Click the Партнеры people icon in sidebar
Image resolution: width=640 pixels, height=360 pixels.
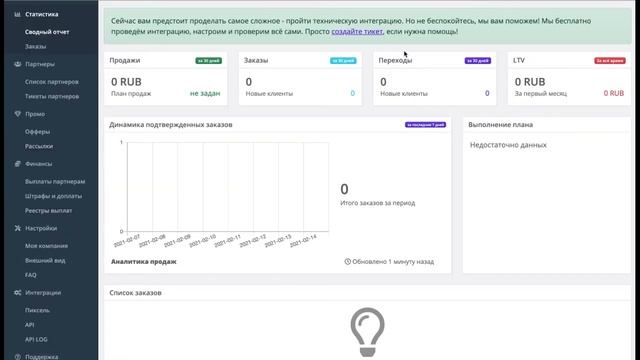point(17,64)
